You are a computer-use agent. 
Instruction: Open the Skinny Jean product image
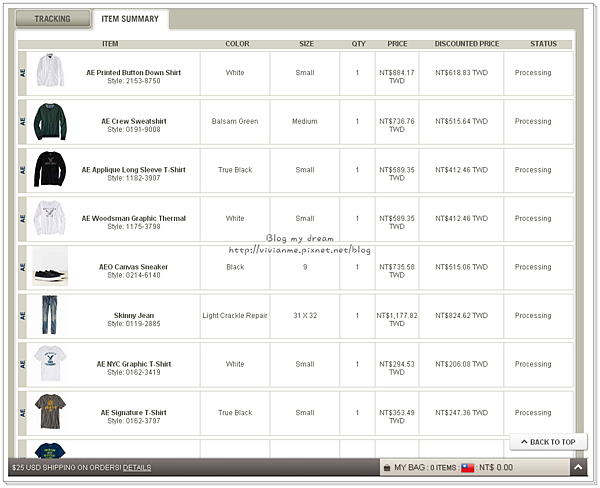50,315
